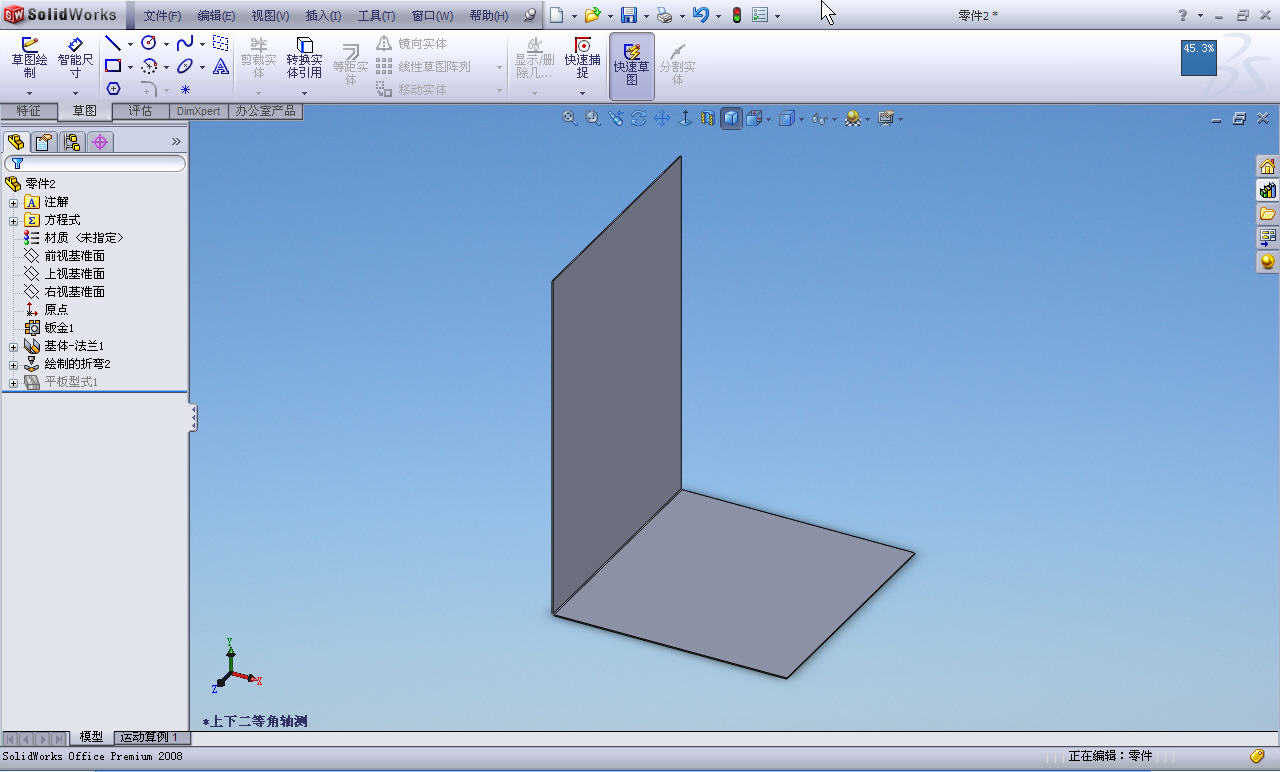Viewport: 1280px width, 772px height.
Task: Select 前视基准面 front plane in tree
Action: tap(74, 256)
